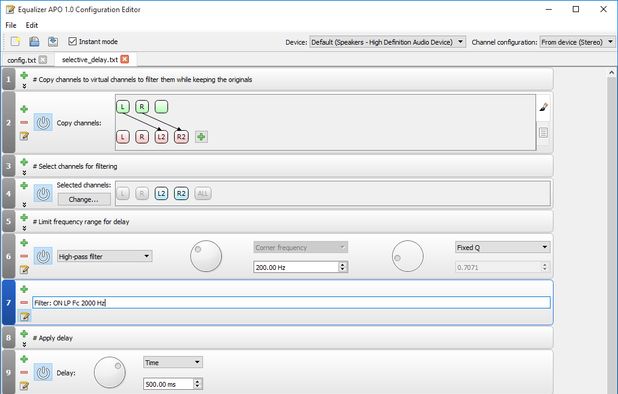
Task: Toggle power for Copy channels
Action: pos(43,123)
